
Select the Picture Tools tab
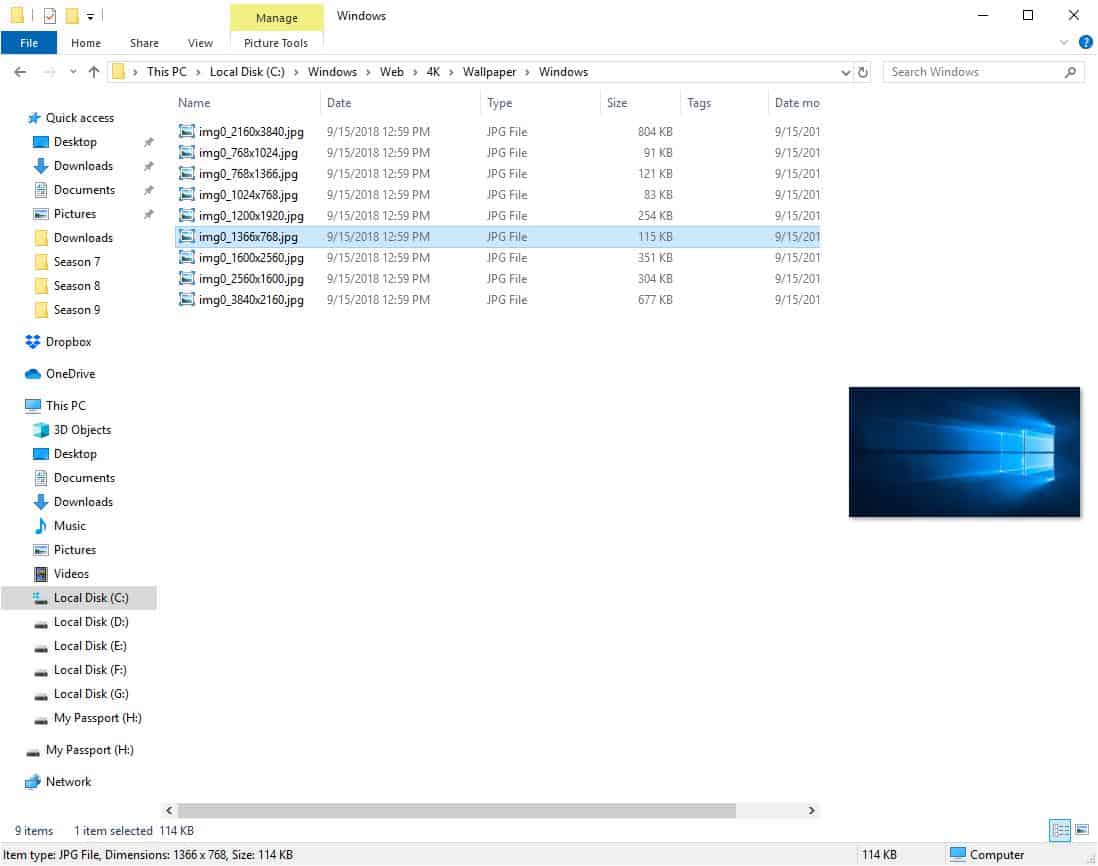(275, 43)
